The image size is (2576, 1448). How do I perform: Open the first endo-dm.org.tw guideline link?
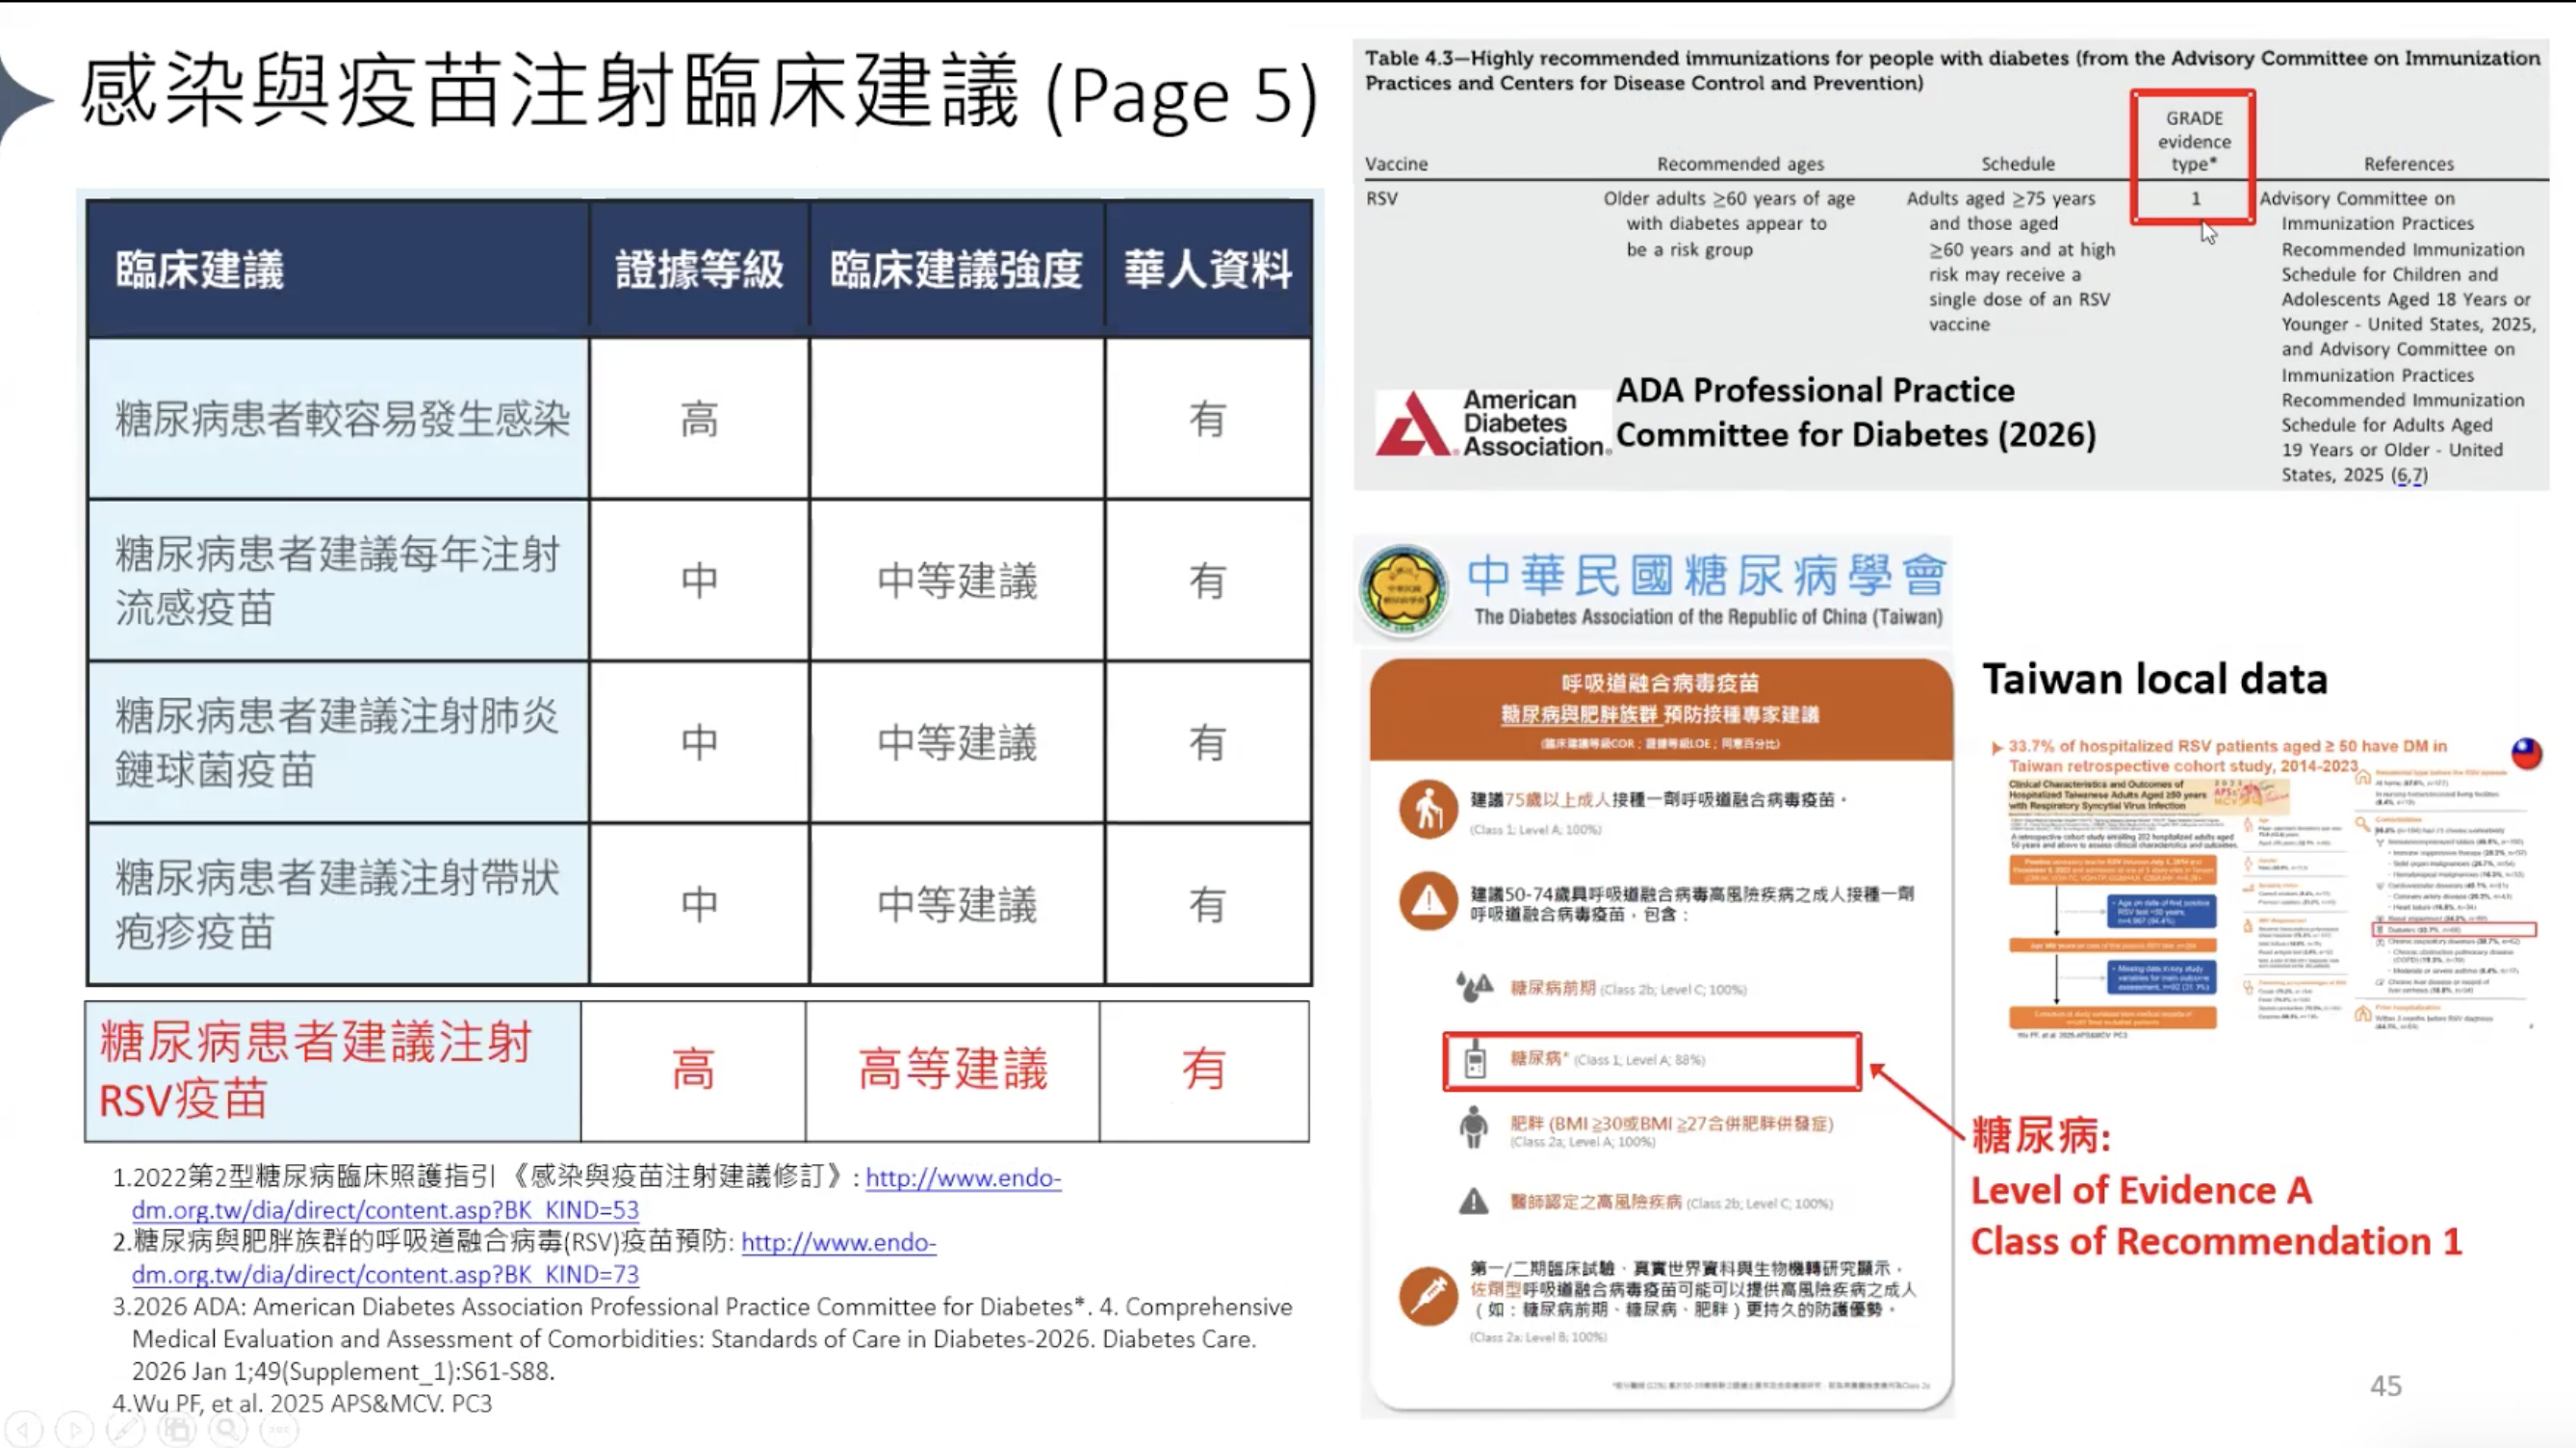(962, 1178)
